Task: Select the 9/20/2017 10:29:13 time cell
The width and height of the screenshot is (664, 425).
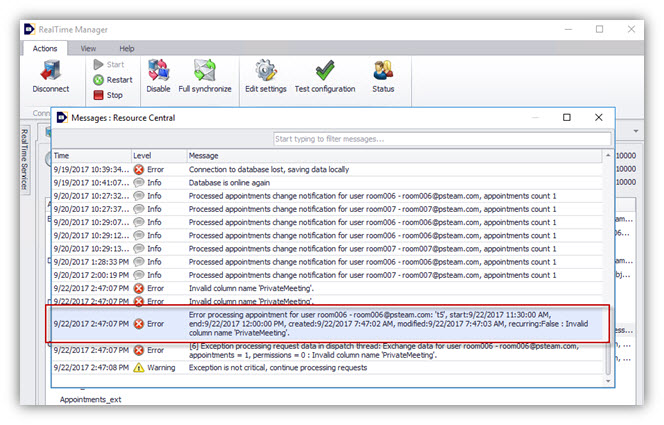Action: 91,248
